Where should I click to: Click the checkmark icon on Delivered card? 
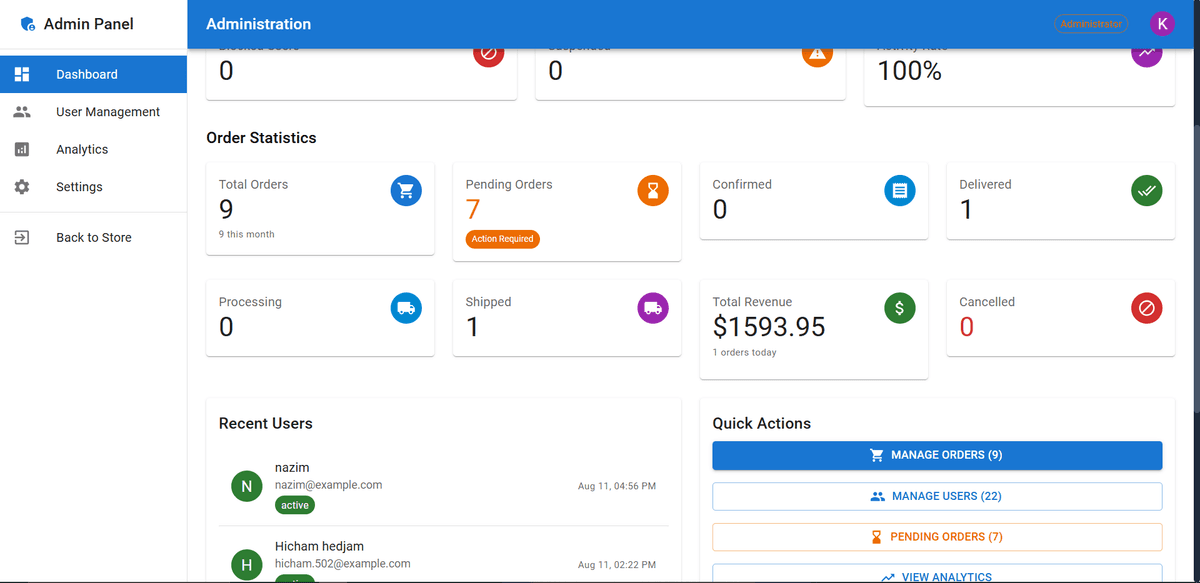pyautogui.click(x=1146, y=190)
